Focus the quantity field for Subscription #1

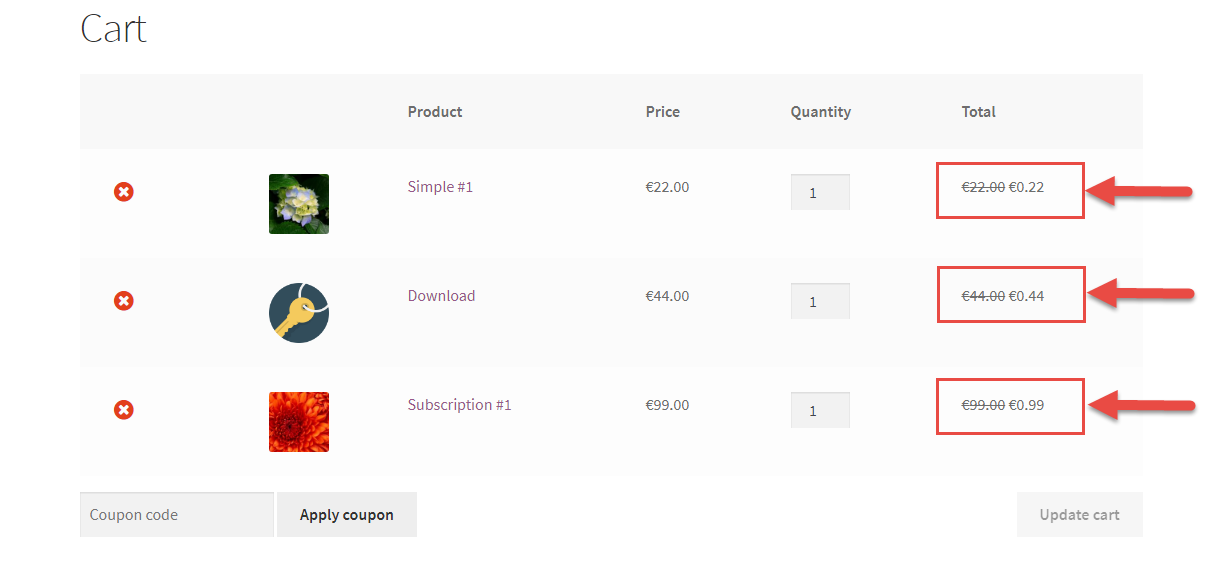(820, 410)
